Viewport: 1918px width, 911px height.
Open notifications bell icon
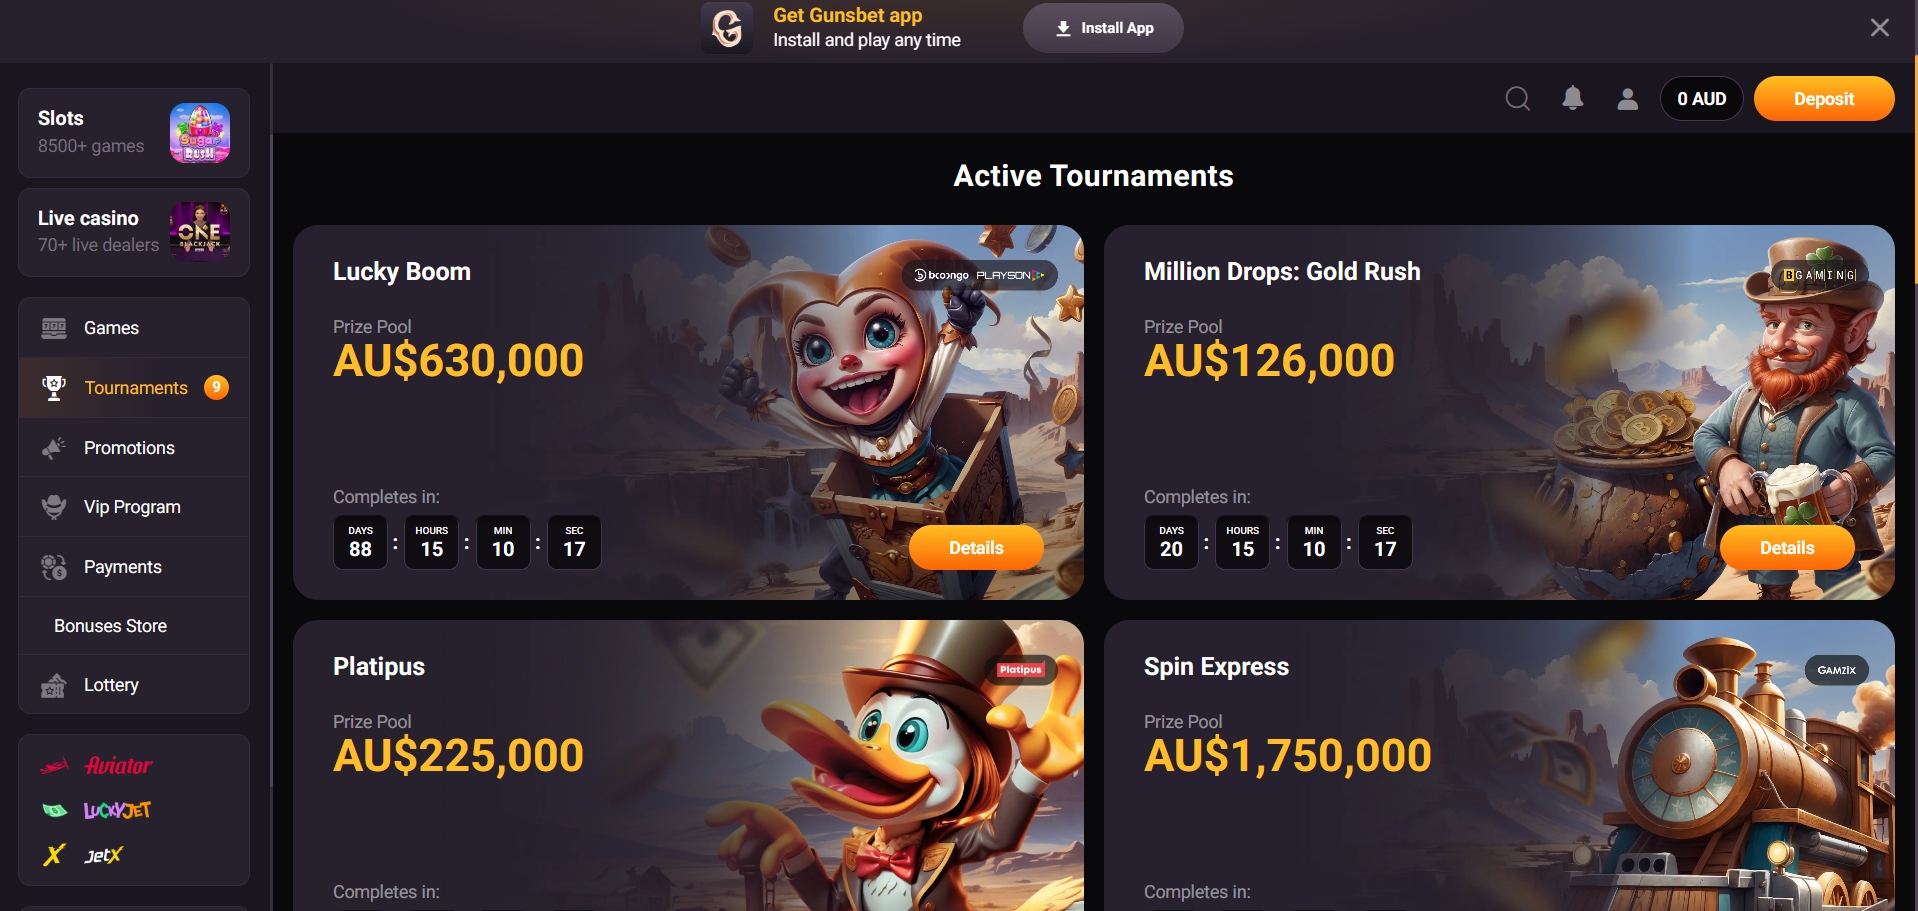coord(1572,98)
